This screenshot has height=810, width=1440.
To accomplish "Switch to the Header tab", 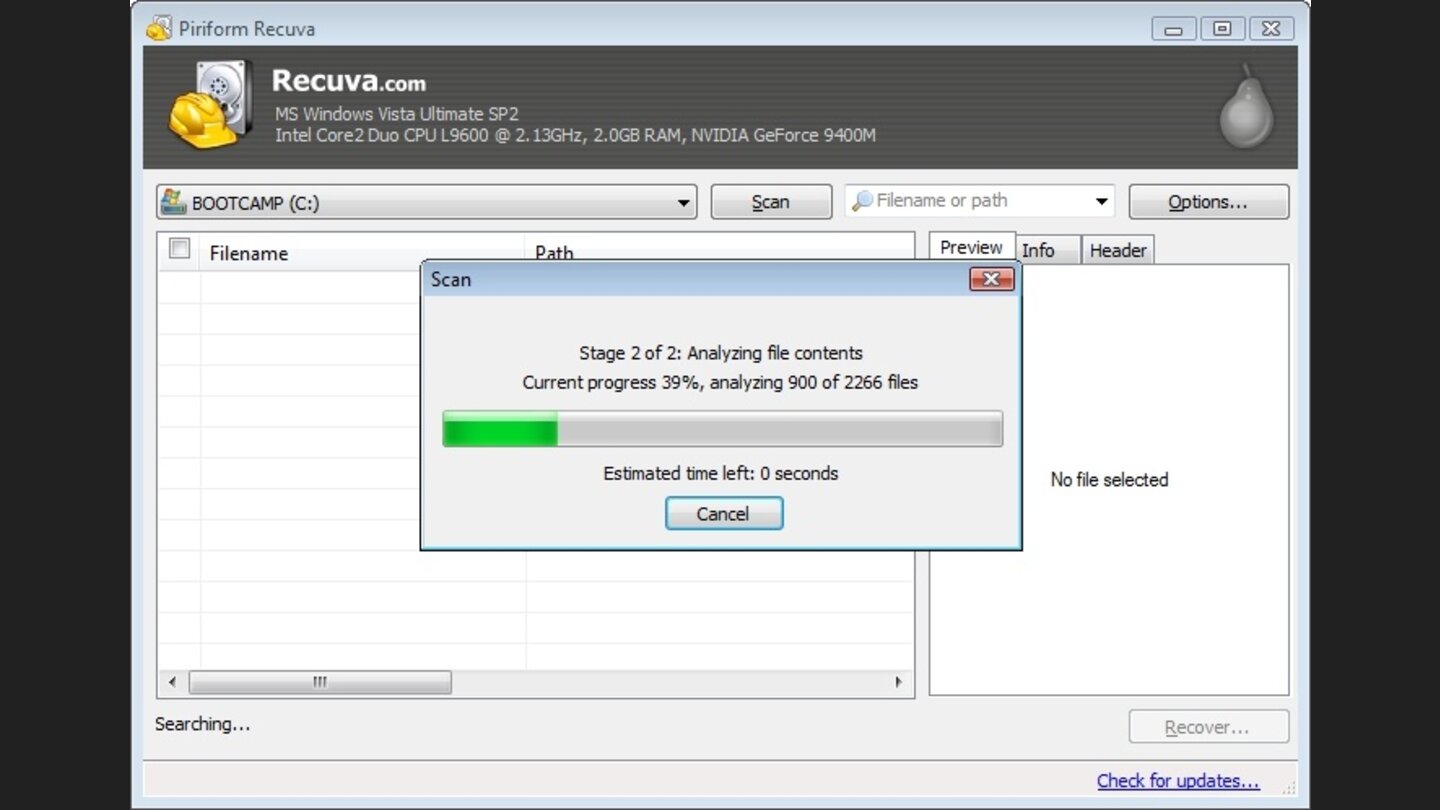I will coord(1118,250).
